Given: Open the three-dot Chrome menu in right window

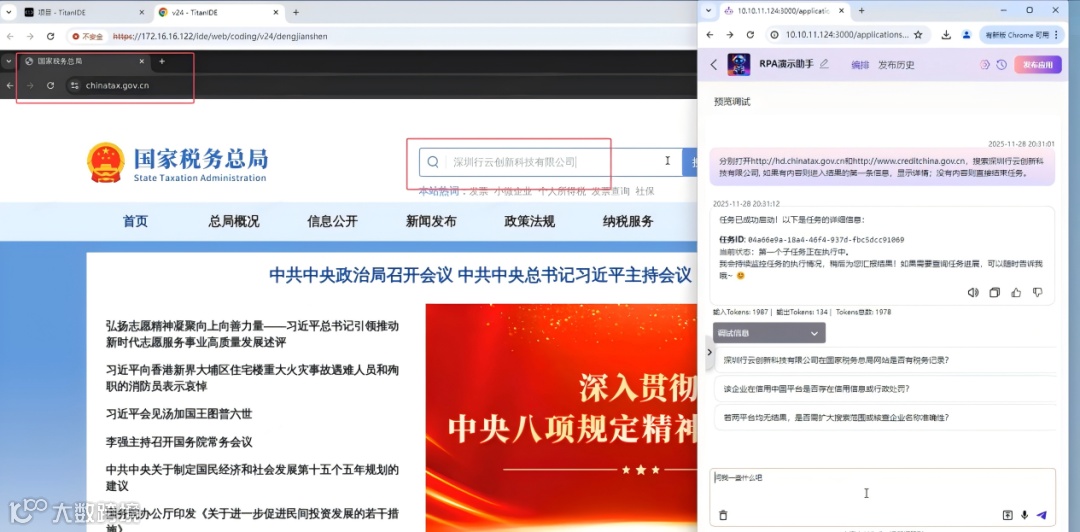Looking at the screenshot, I should [x=1056, y=34].
